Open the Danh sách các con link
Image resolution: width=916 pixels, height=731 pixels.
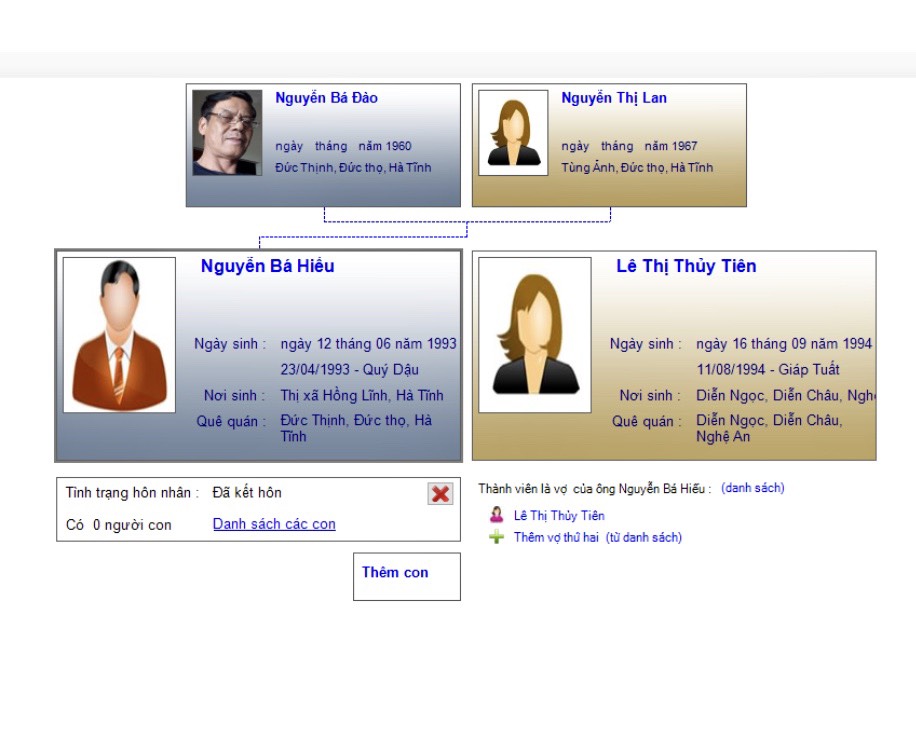click(274, 524)
